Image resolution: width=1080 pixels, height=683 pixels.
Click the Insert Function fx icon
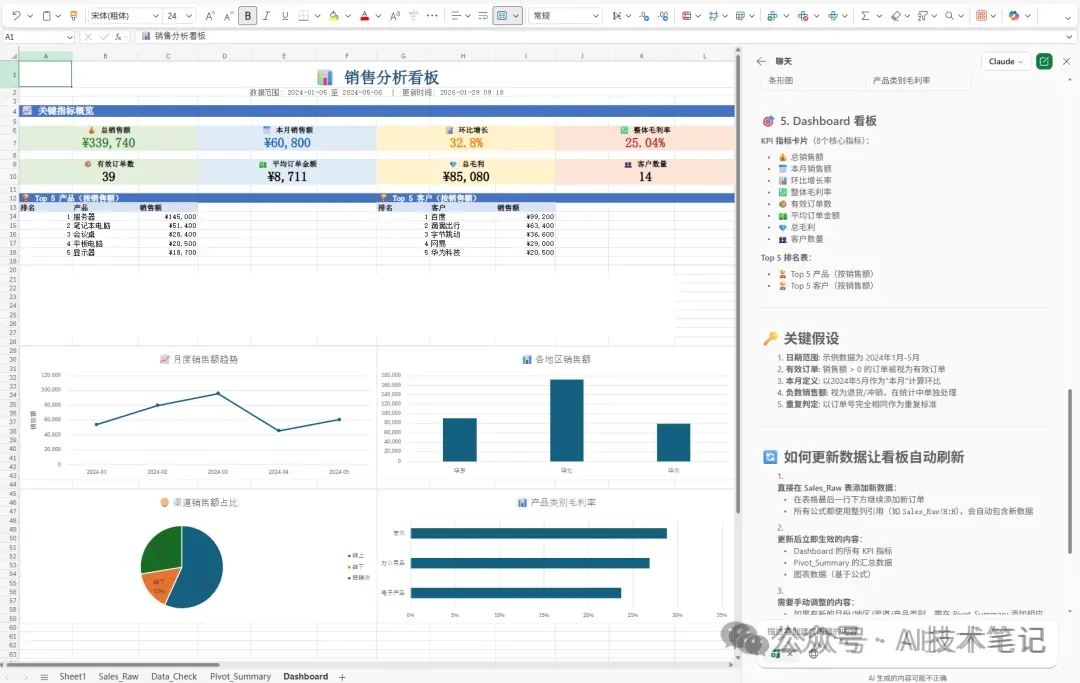tap(118, 36)
